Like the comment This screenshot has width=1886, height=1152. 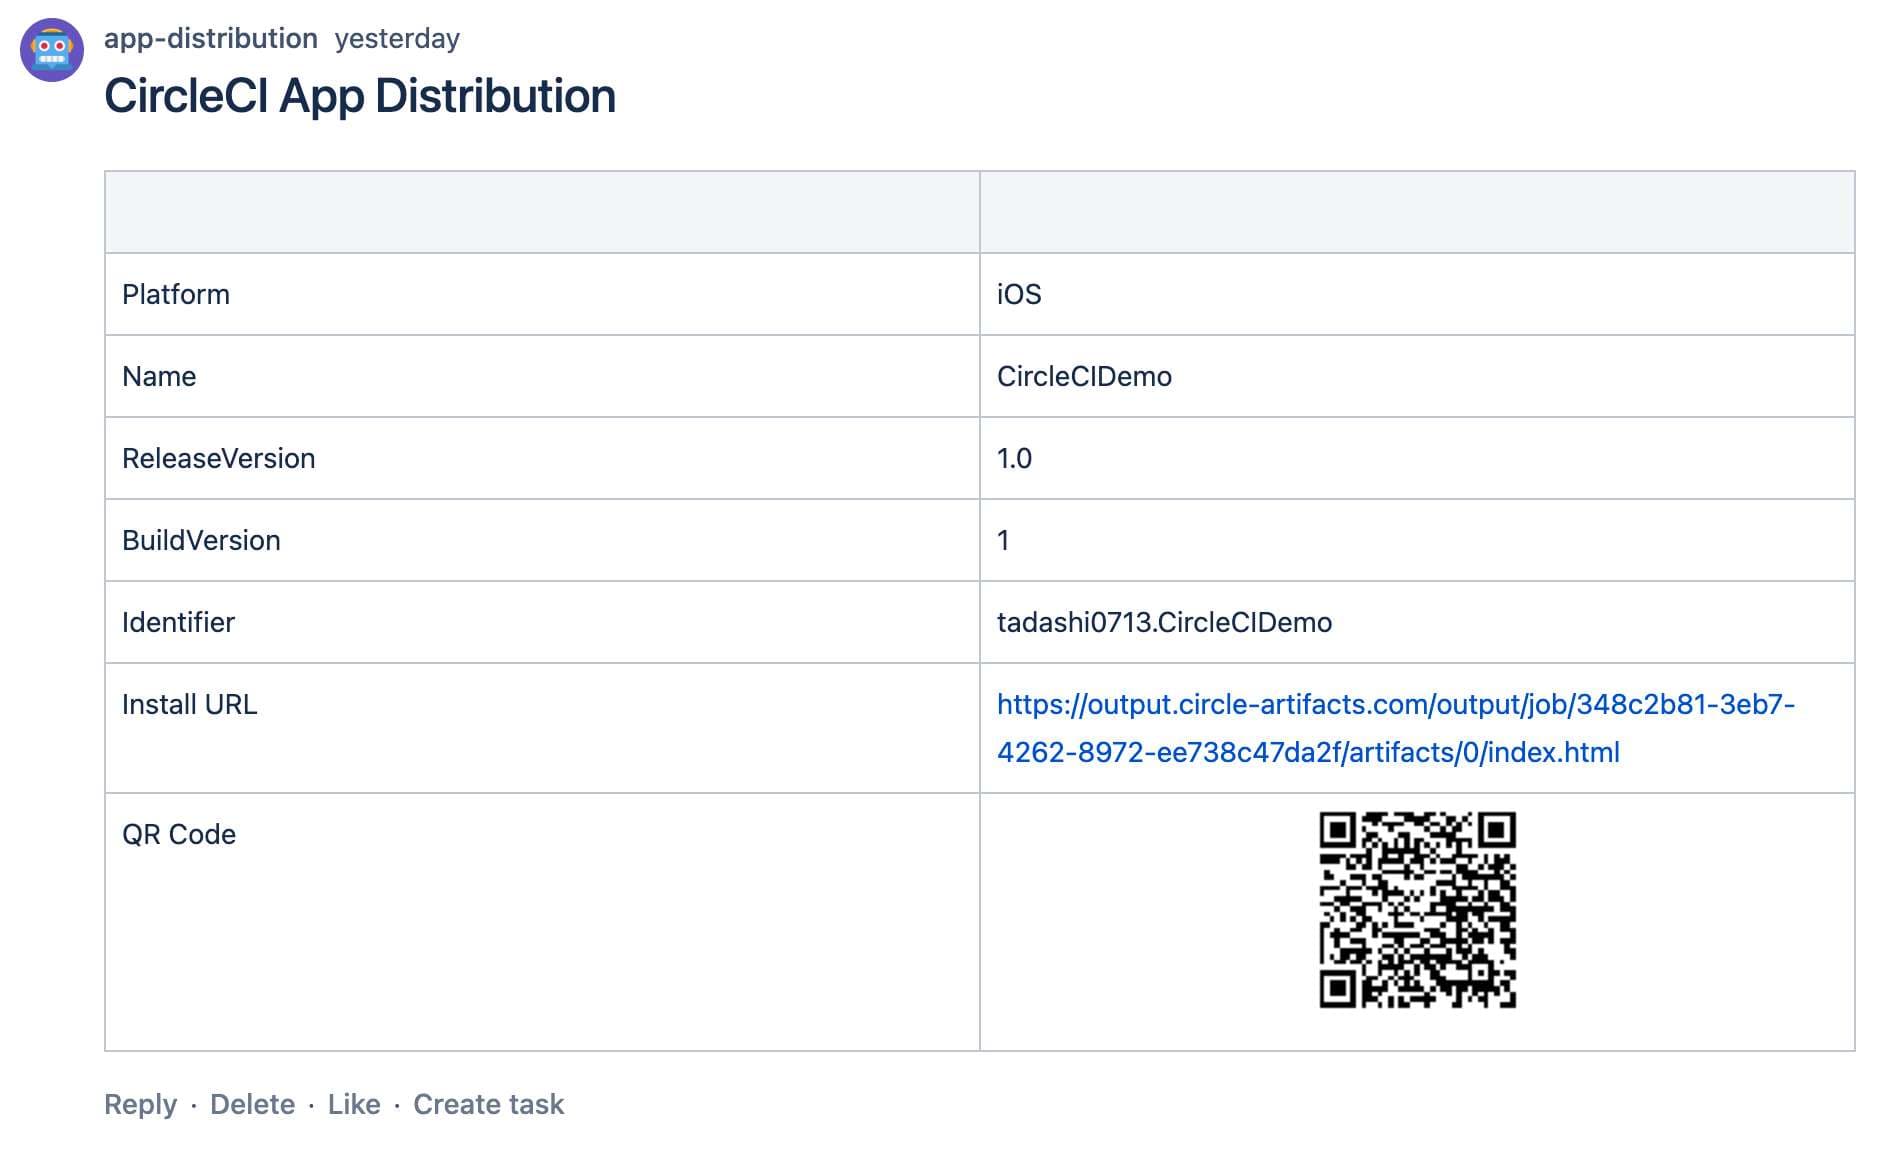click(x=354, y=1104)
